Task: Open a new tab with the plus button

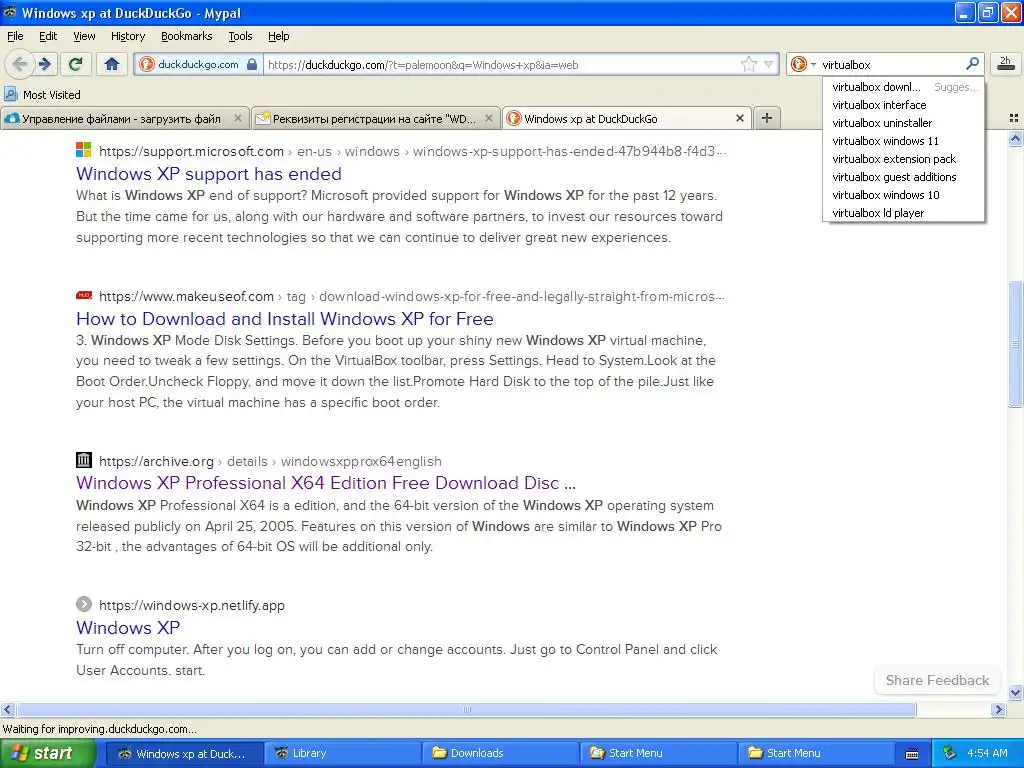Action: [x=767, y=118]
